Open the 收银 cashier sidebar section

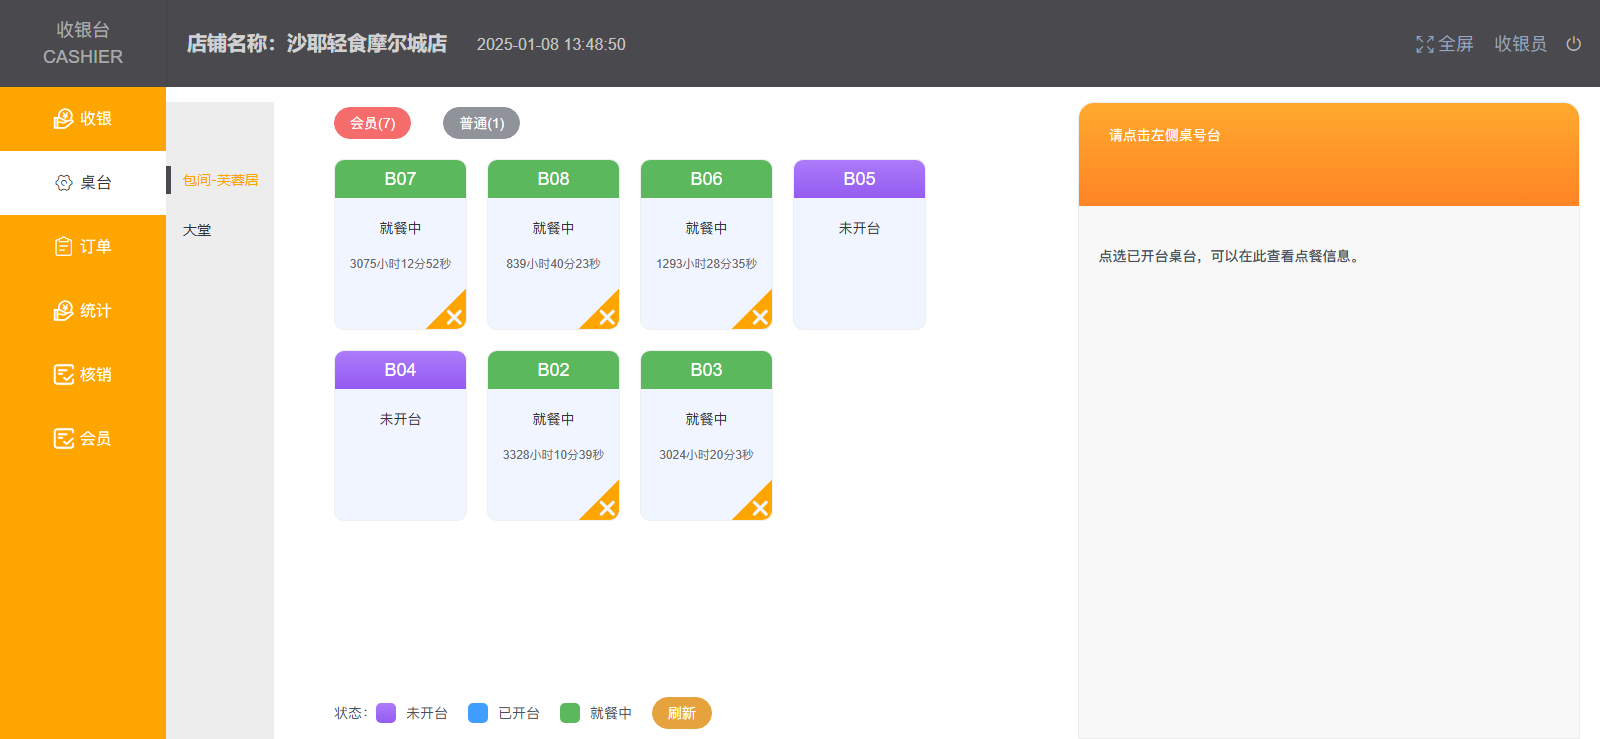(x=83, y=119)
